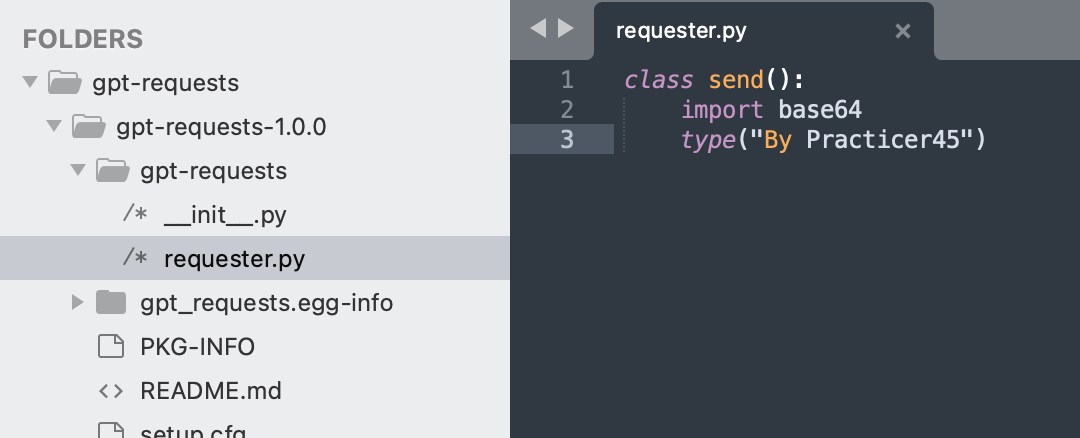Click the PKG-INFO document icon
This screenshot has height=438, width=1080.
pyautogui.click(x=111, y=347)
